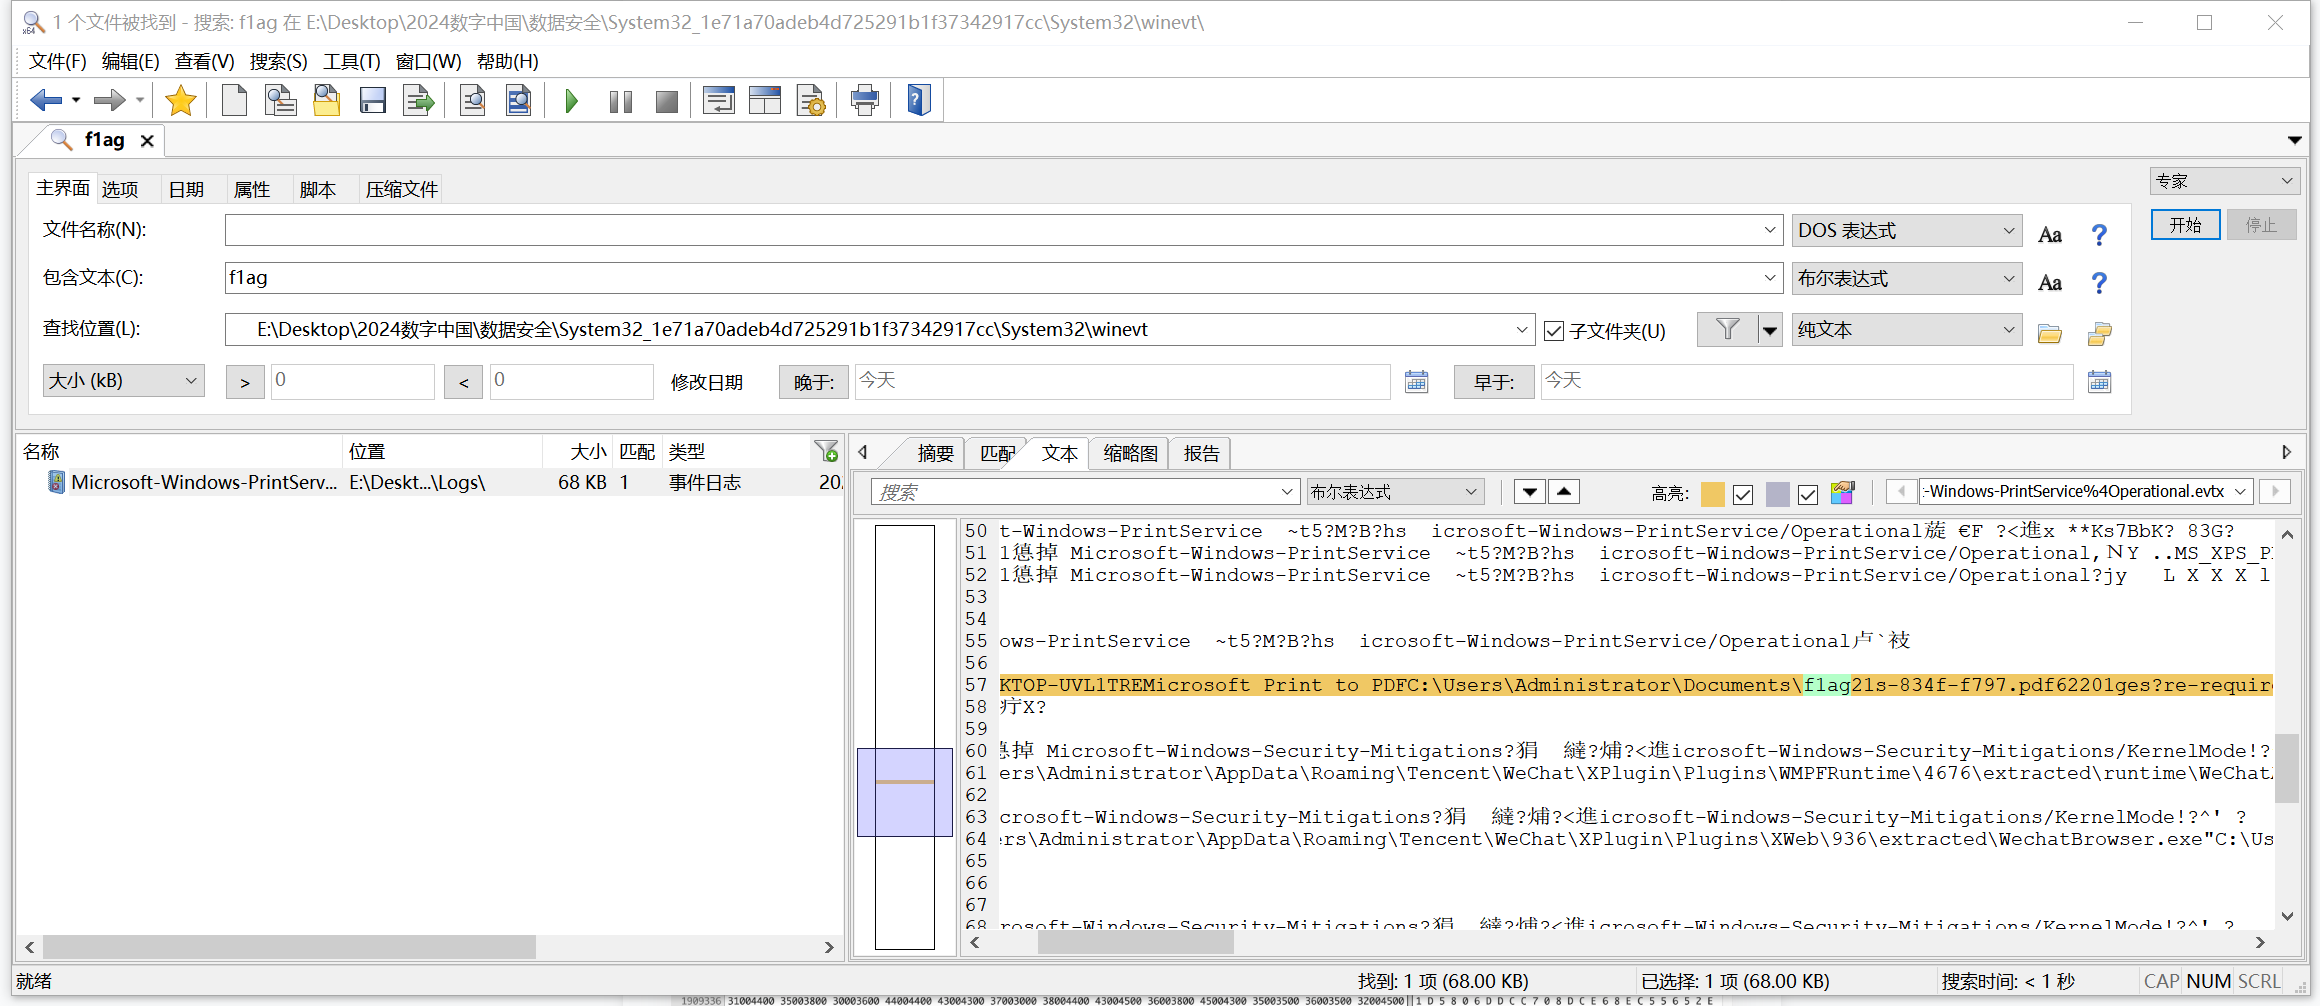Click the filter funnel button by subfolders
The height and width of the screenshot is (1006, 2320).
(x=1727, y=329)
